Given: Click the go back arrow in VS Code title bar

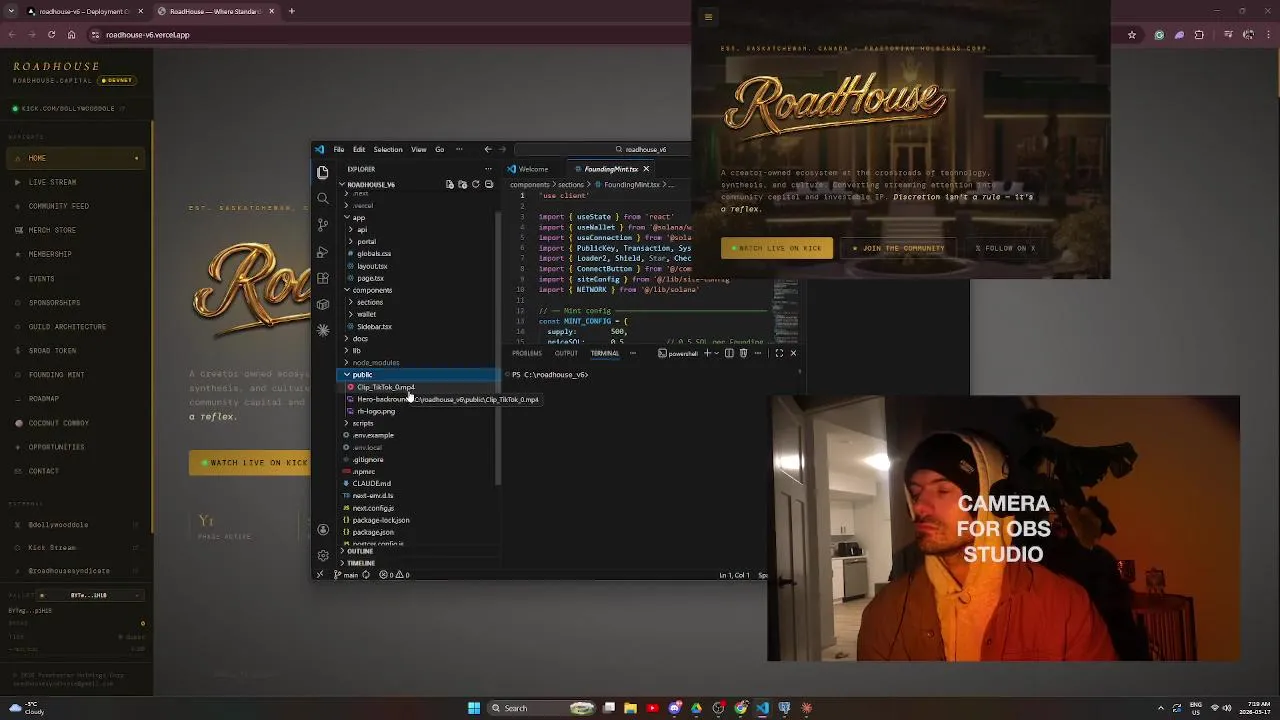Looking at the screenshot, I should 488,150.
